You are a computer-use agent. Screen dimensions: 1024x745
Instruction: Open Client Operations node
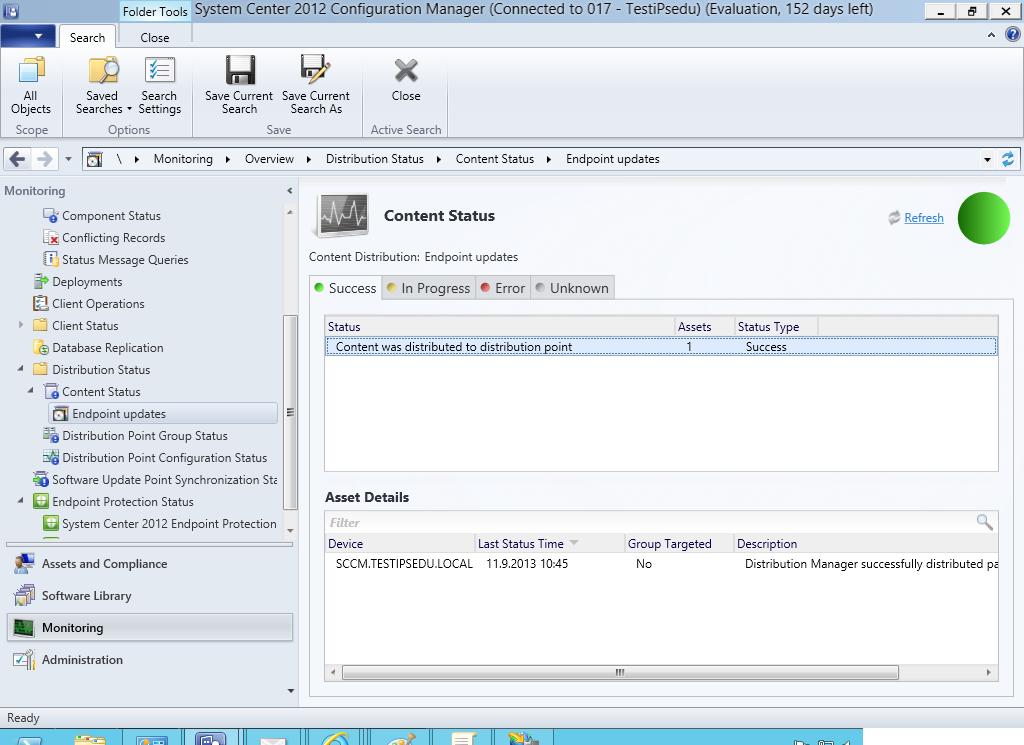click(x=97, y=304)
